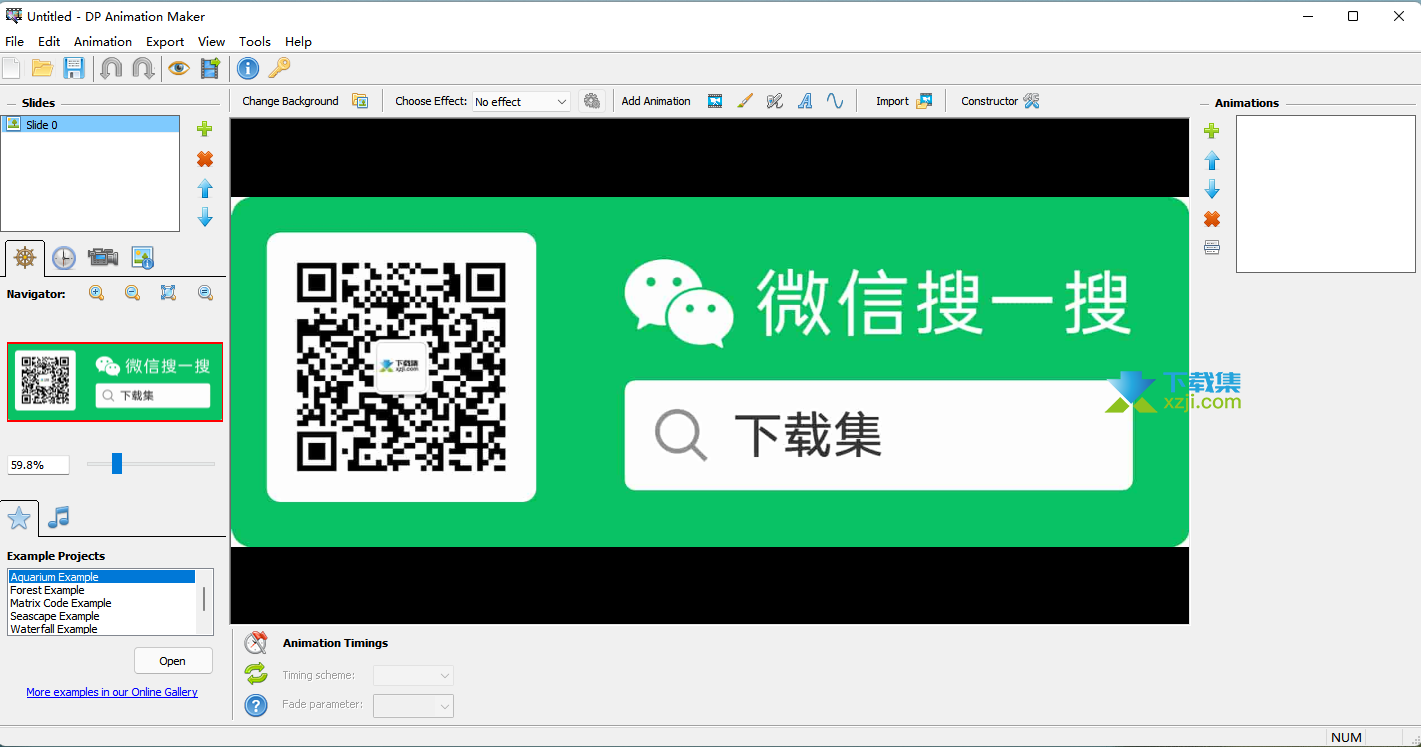Open the File menu
The width and height of the screenshot is (1421, 747).
tap(14, 42)
